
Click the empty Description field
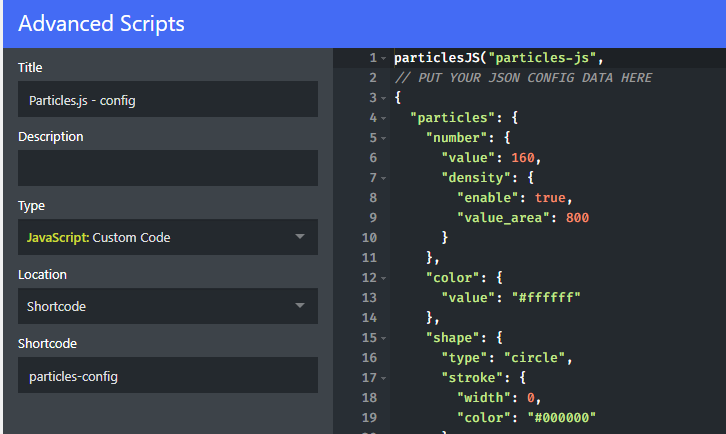pyautogui.click(x=168, y=168)
